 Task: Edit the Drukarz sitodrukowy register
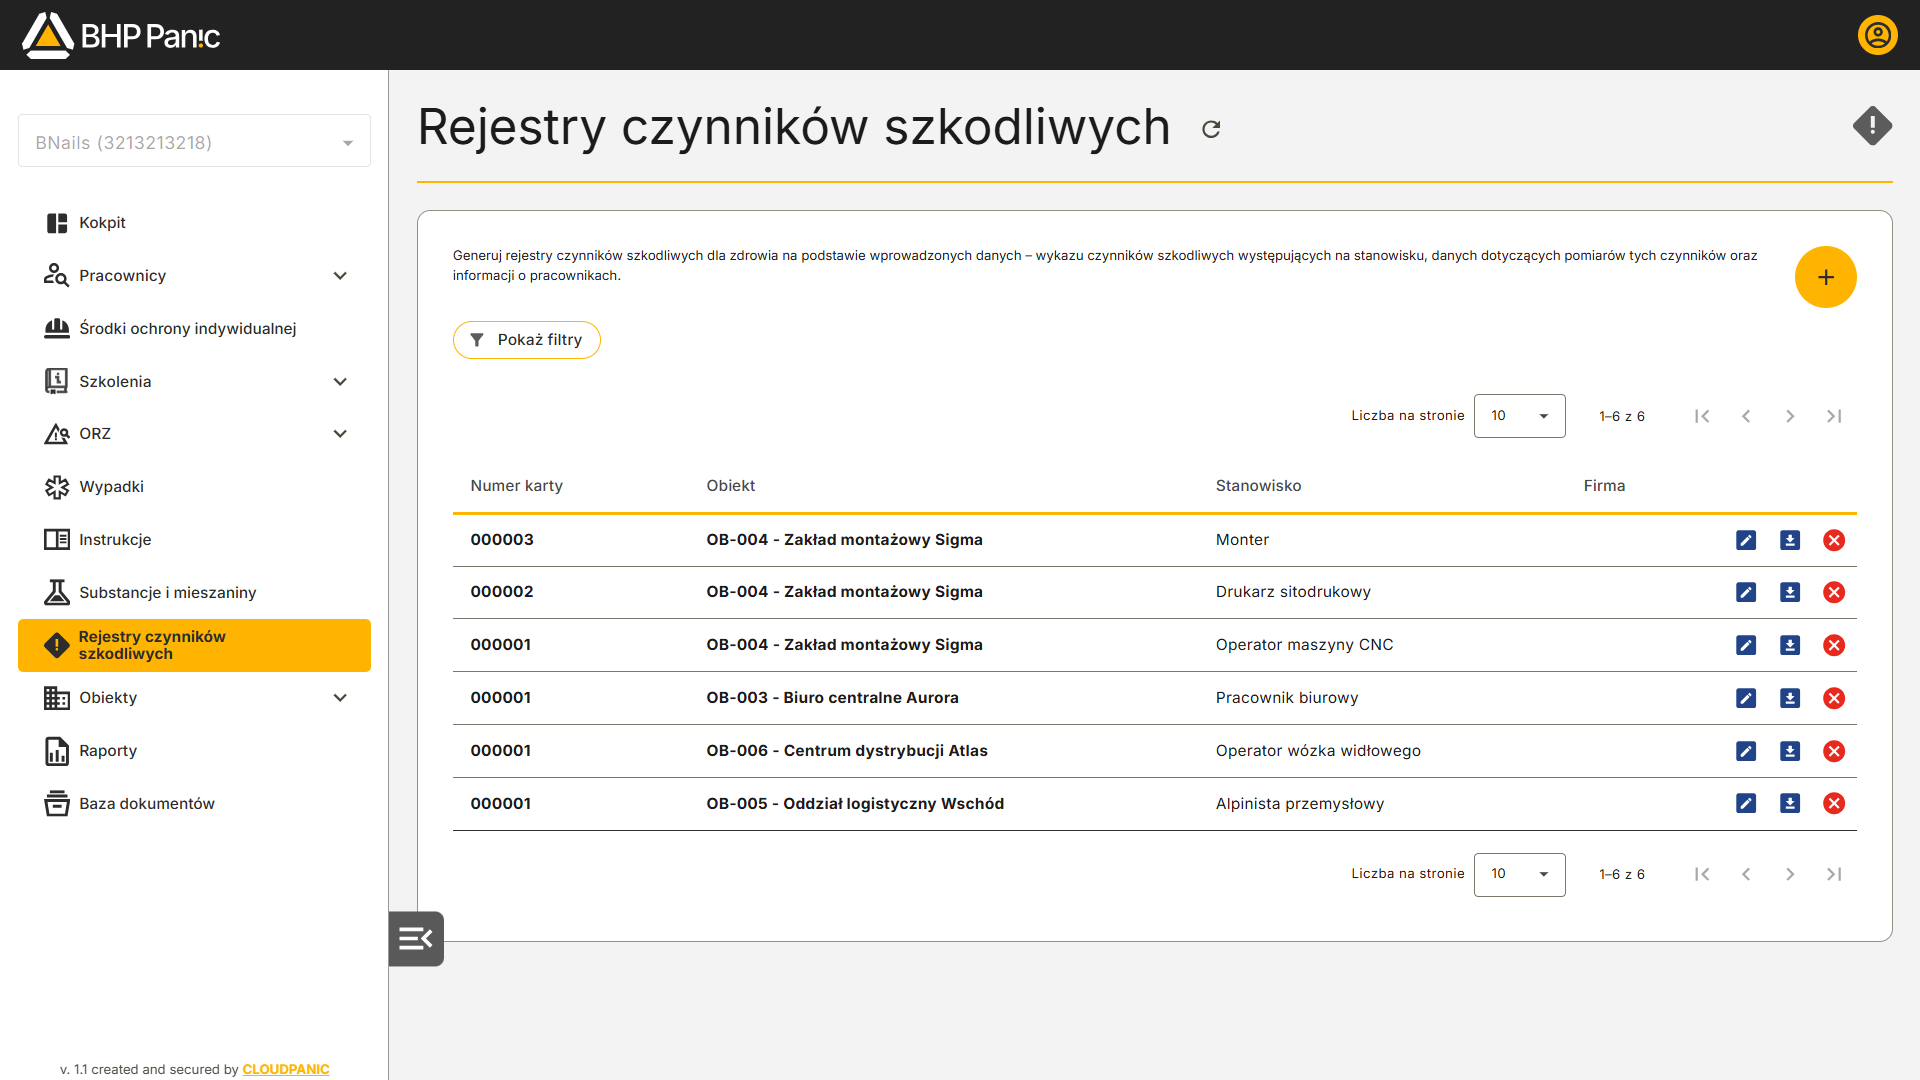[x=1746, y=592]
